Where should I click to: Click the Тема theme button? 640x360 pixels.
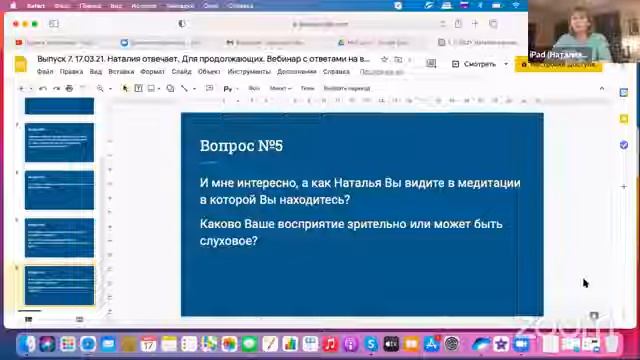coord(307,88)
